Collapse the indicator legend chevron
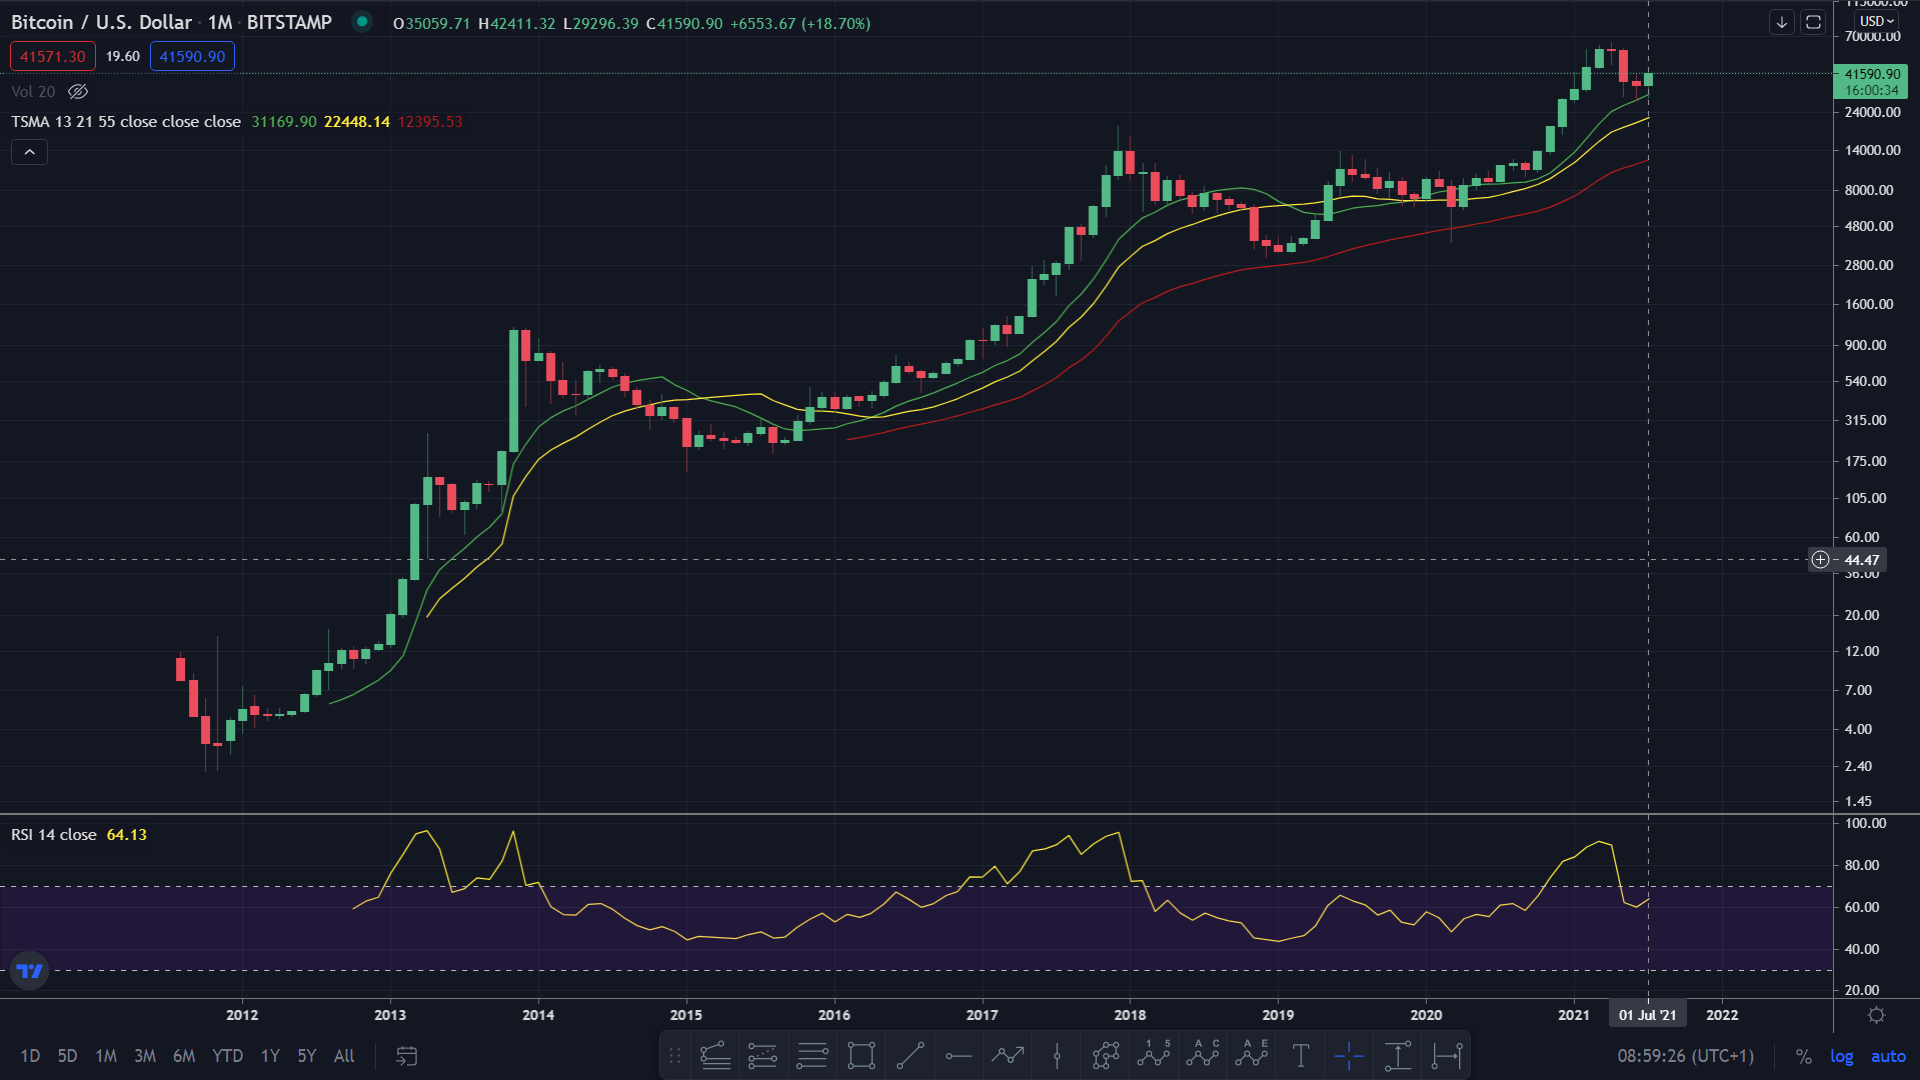 [29, 152]
